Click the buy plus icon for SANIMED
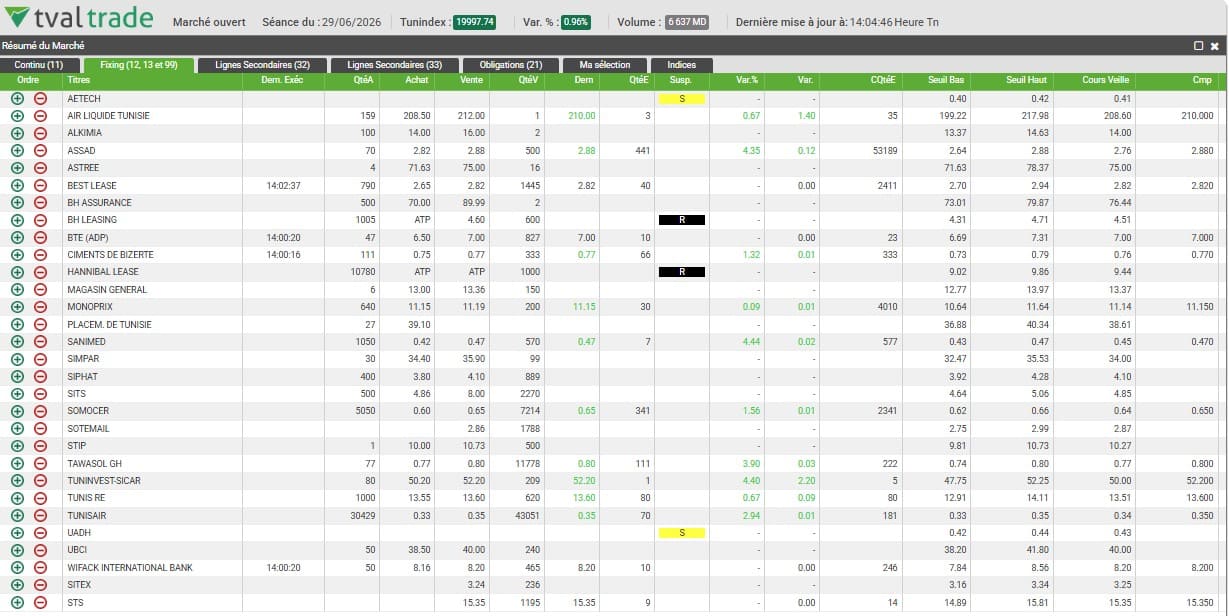Screen dimensions: 1229x616 [x=17, y=342]
